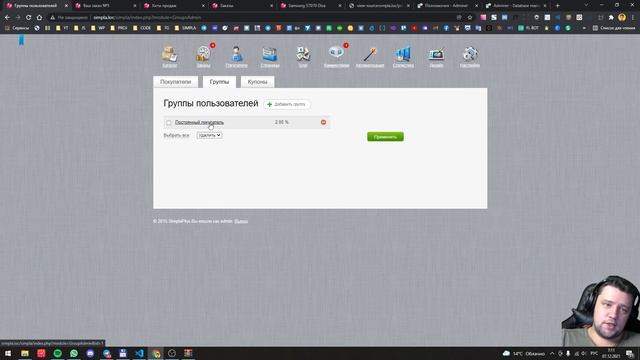Open the Chrome extensions puzzle icon
The image size is (640, 360).
click(611, 18)
